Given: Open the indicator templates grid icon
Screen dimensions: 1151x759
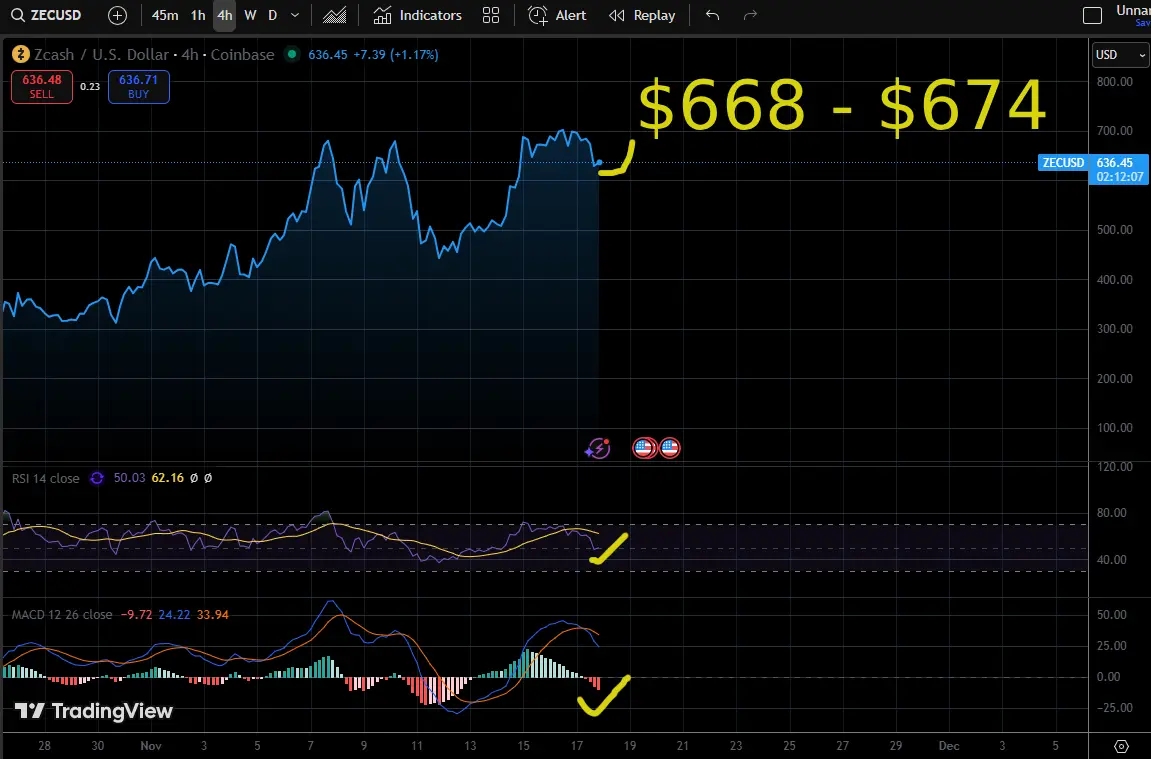Looking at the screenshot, I should pyautogui.click(x=491, y=15).
